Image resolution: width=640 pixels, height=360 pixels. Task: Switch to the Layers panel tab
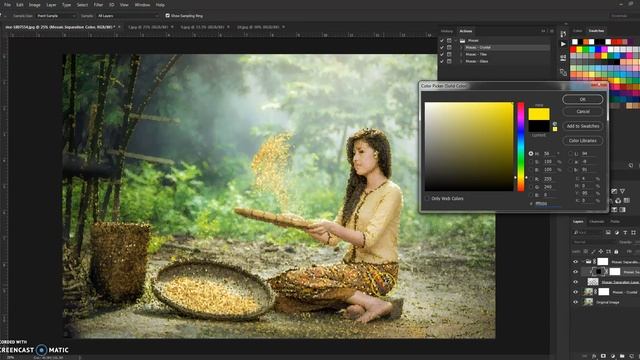(578, 222)
